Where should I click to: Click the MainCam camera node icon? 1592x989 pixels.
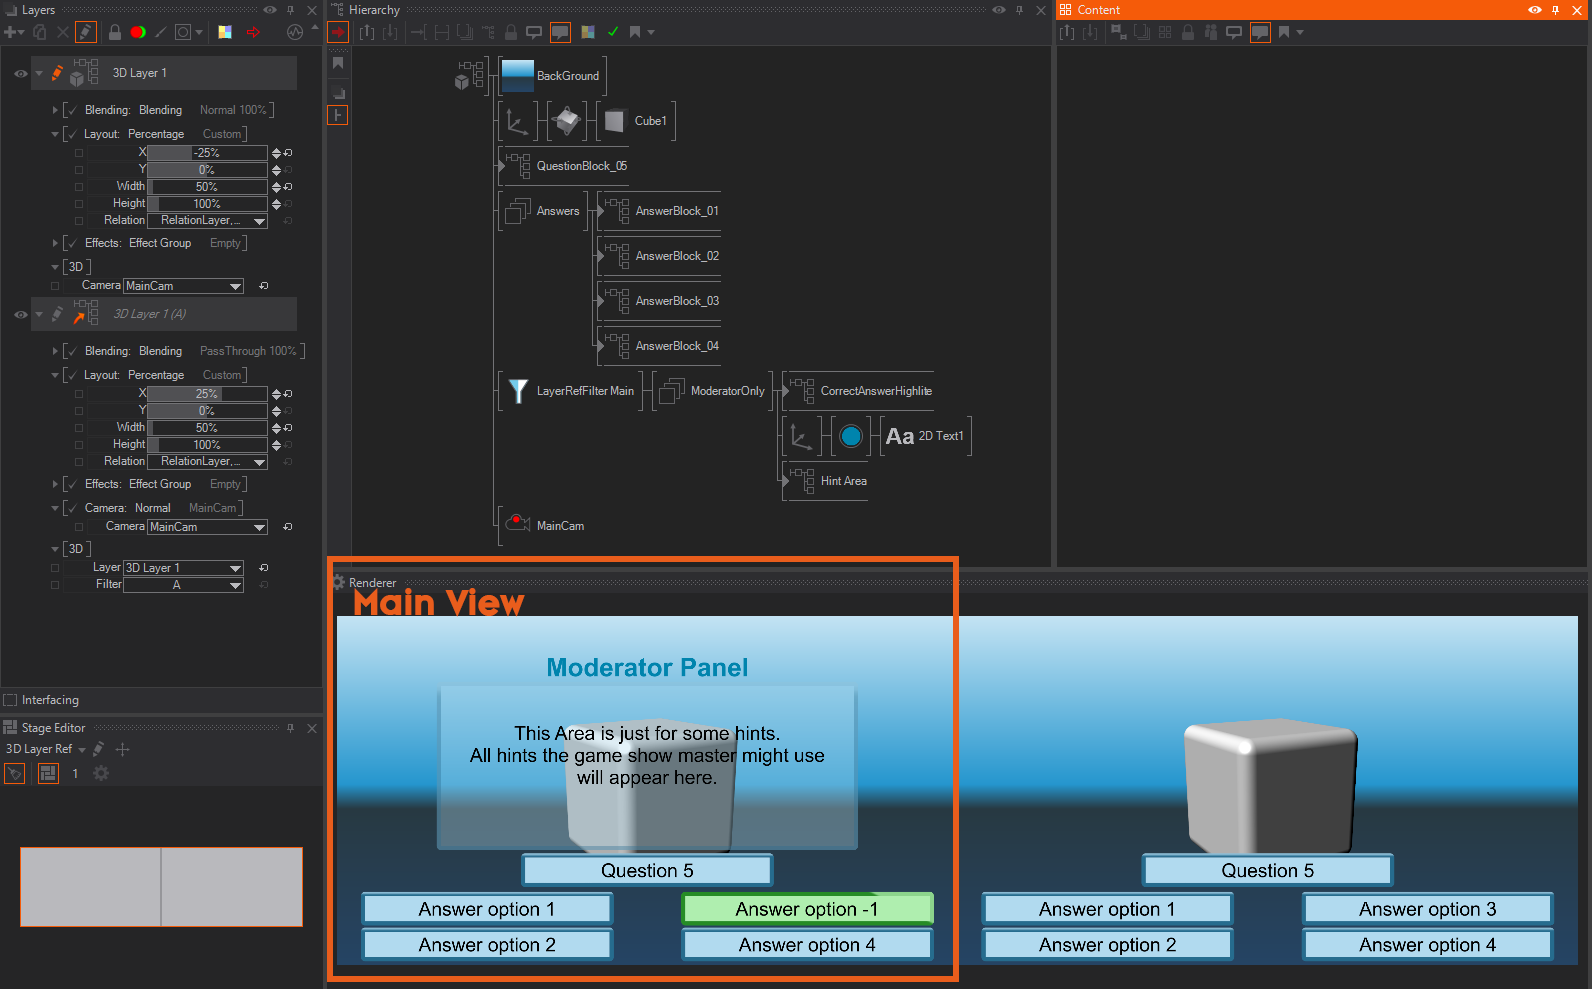click(x=517, y=525)
